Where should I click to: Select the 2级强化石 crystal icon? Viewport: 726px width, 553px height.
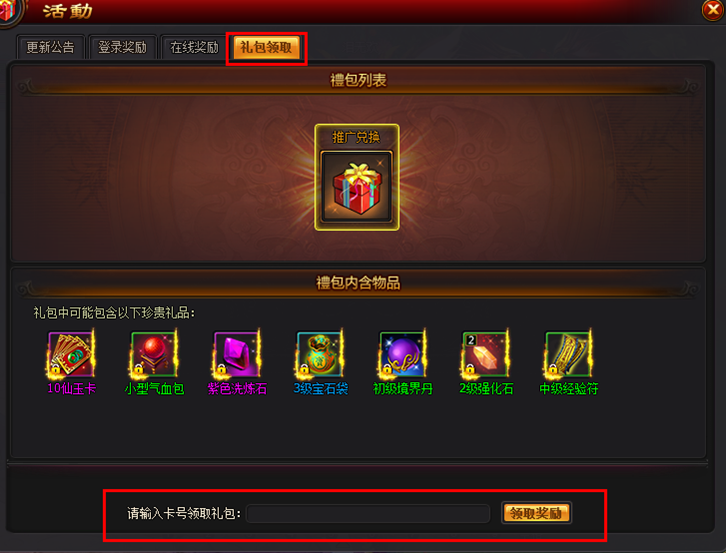(x=485, y=354)
